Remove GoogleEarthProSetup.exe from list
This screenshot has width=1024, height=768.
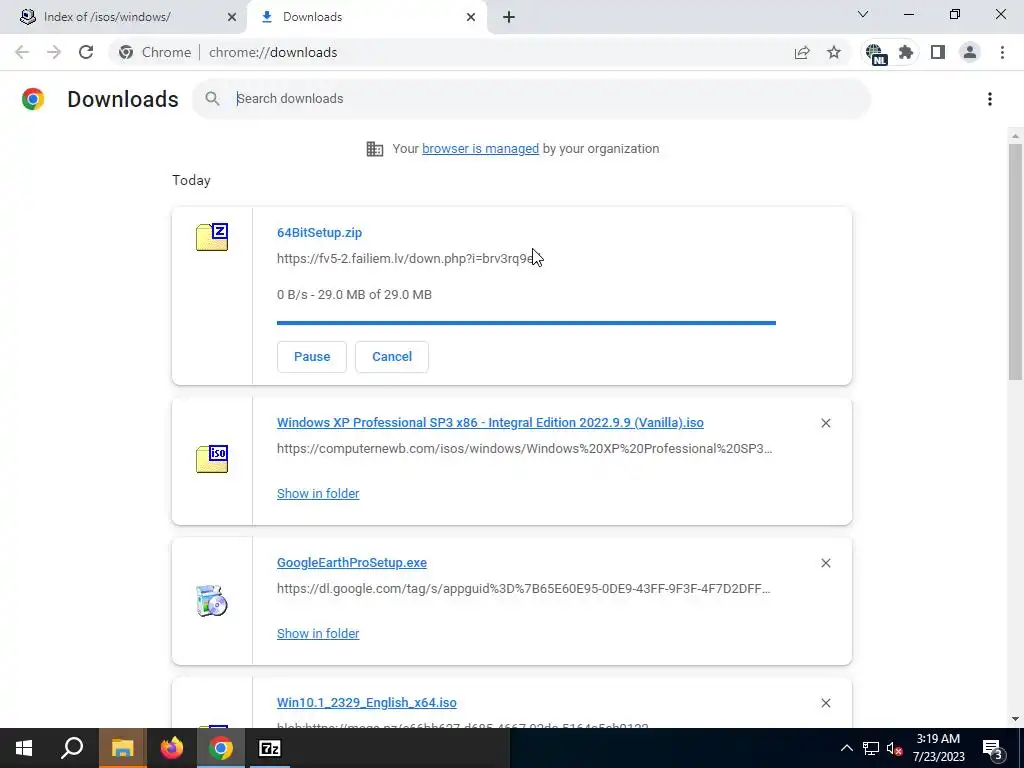coord(826,563)
